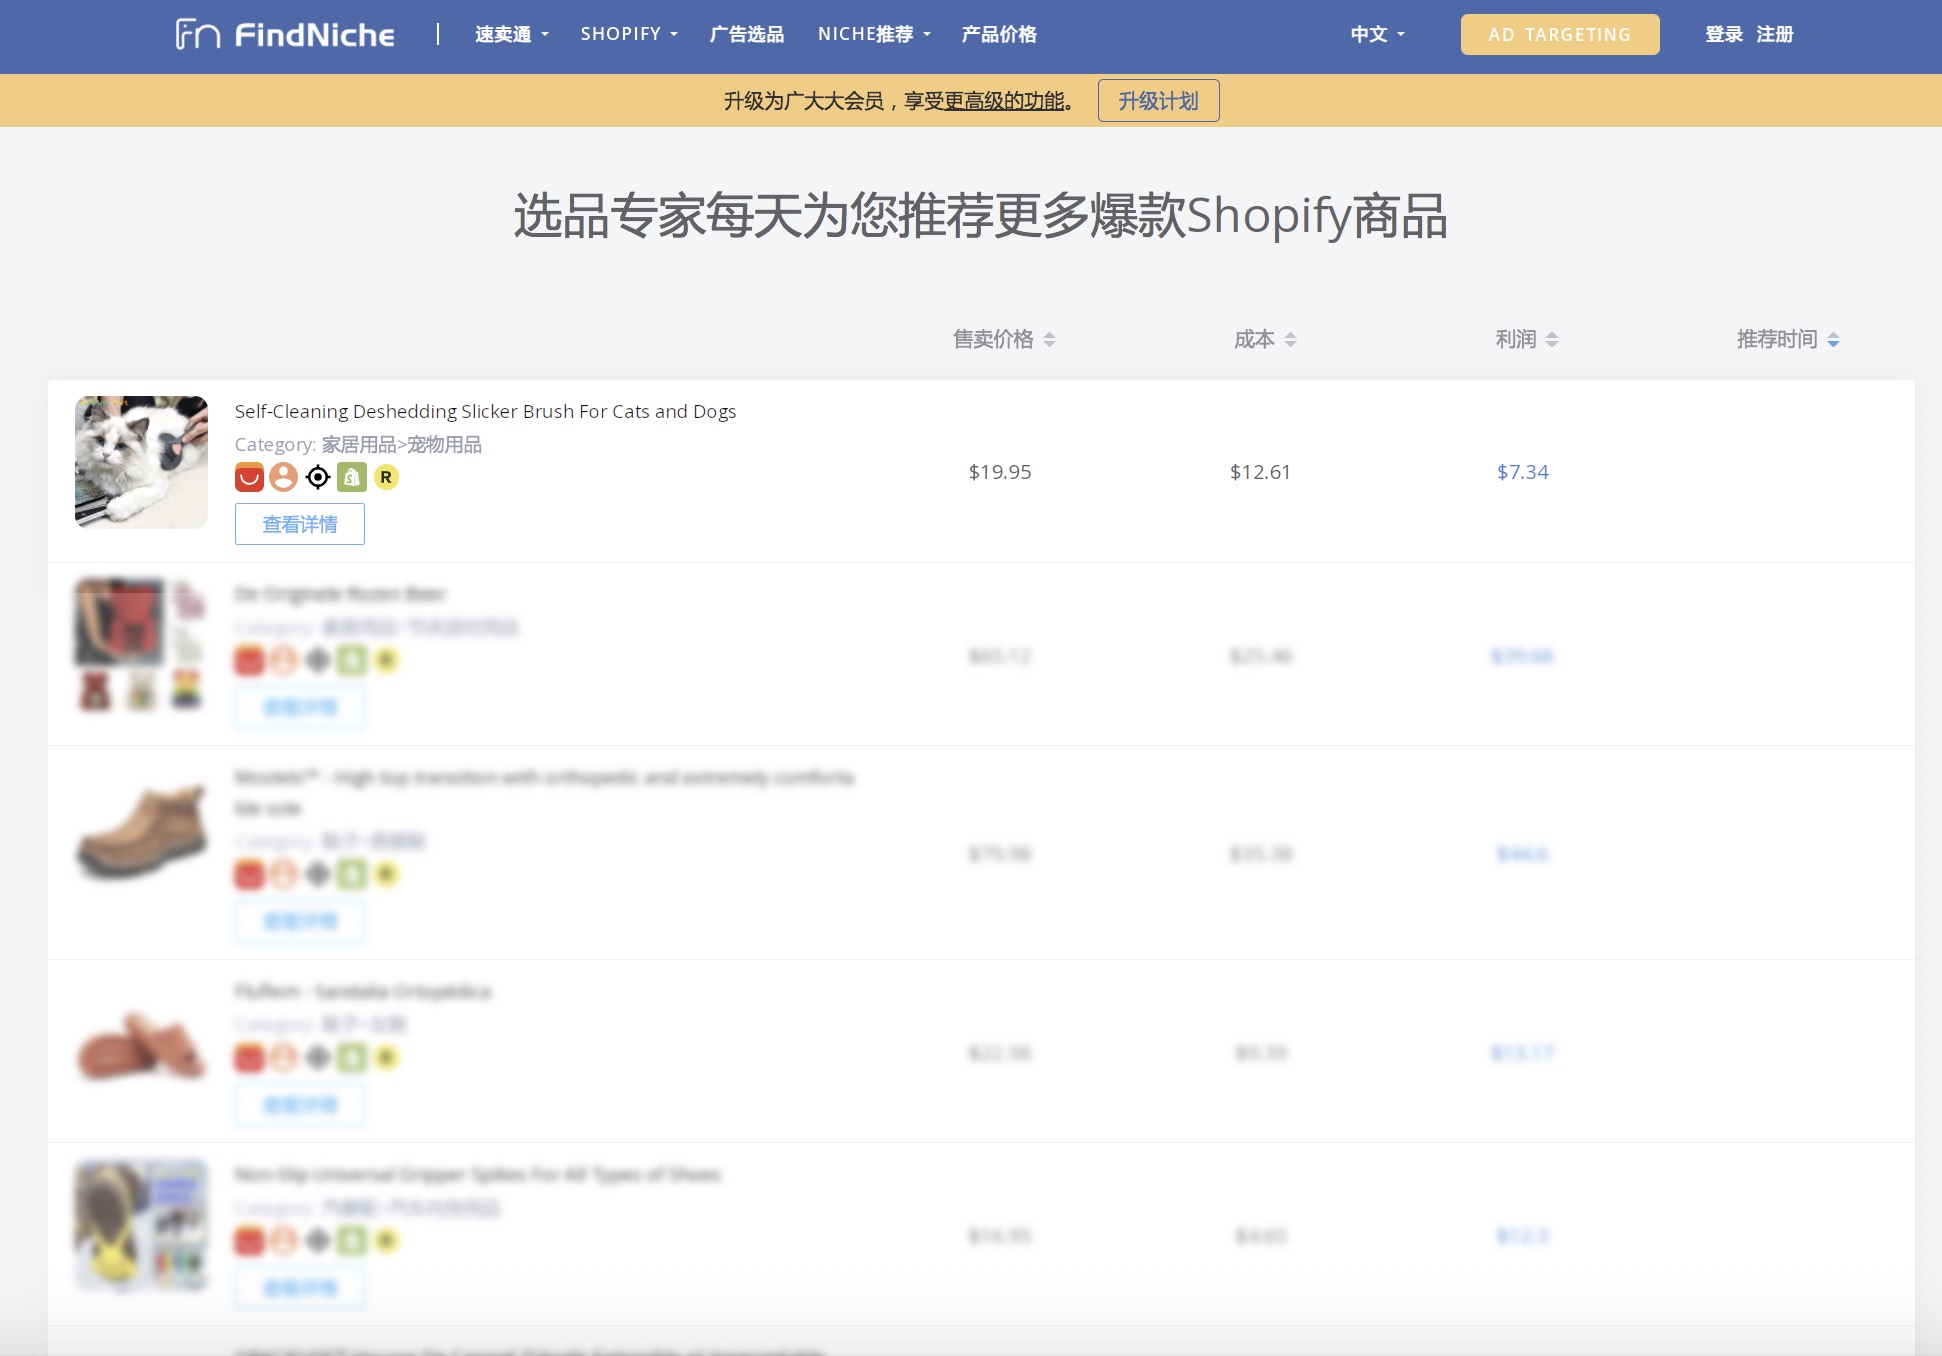Click the orange user profile icon on slicker brush
1942x1356 pixels.
point(284,477)
